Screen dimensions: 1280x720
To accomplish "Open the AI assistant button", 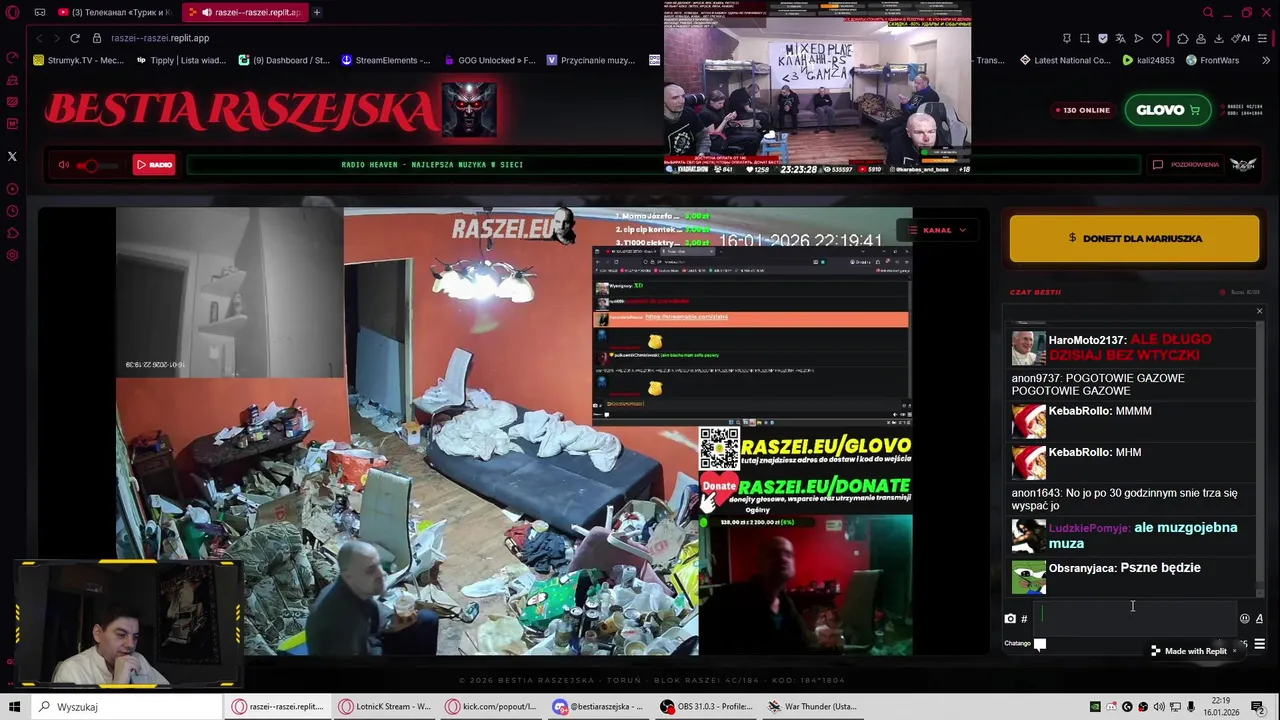I will [1242, 38].
